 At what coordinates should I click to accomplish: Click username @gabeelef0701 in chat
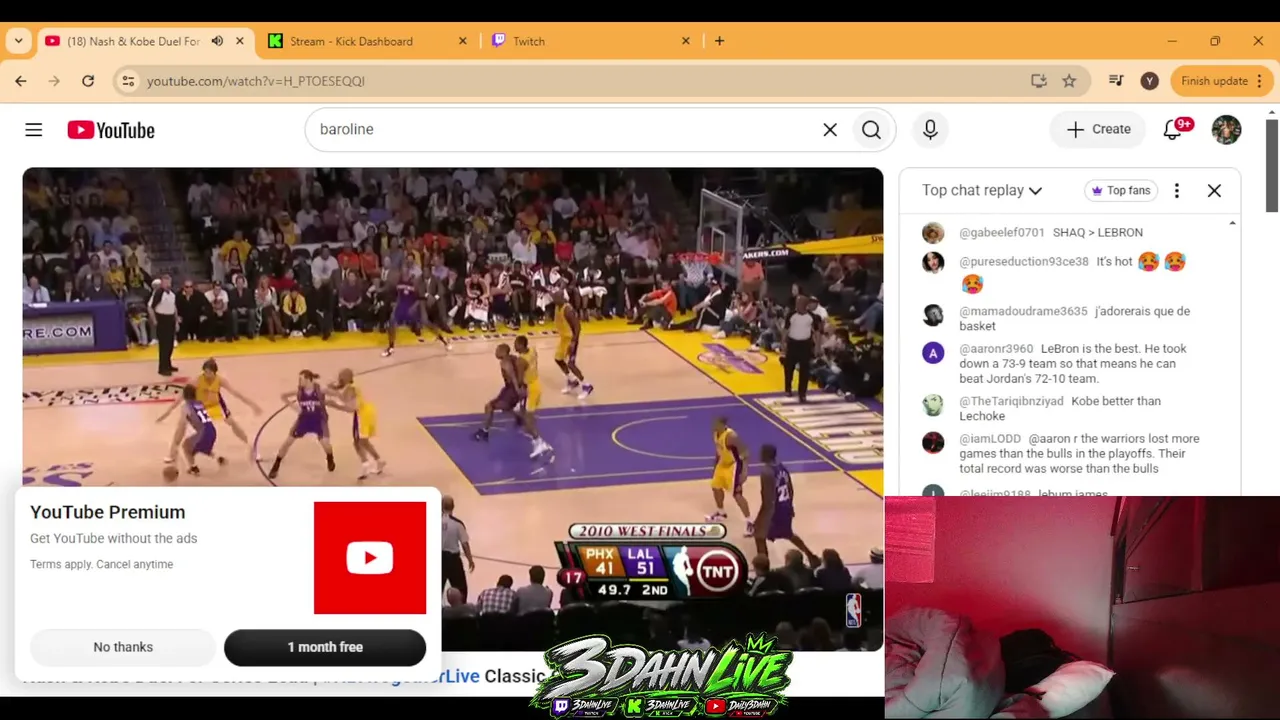(1002, 232)
